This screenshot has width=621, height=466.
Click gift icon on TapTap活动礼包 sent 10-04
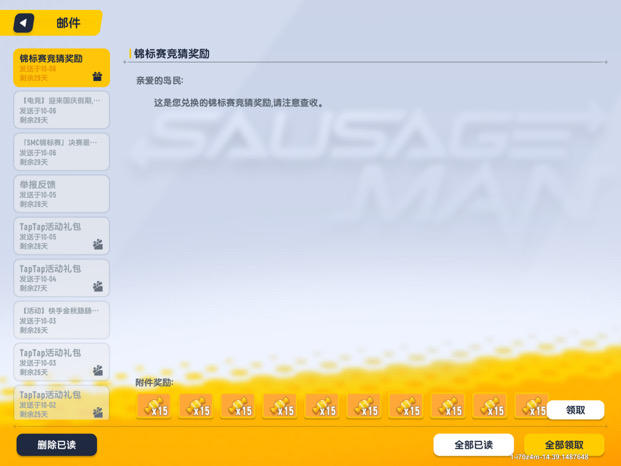pyautogui.click(x=97, y=286)
